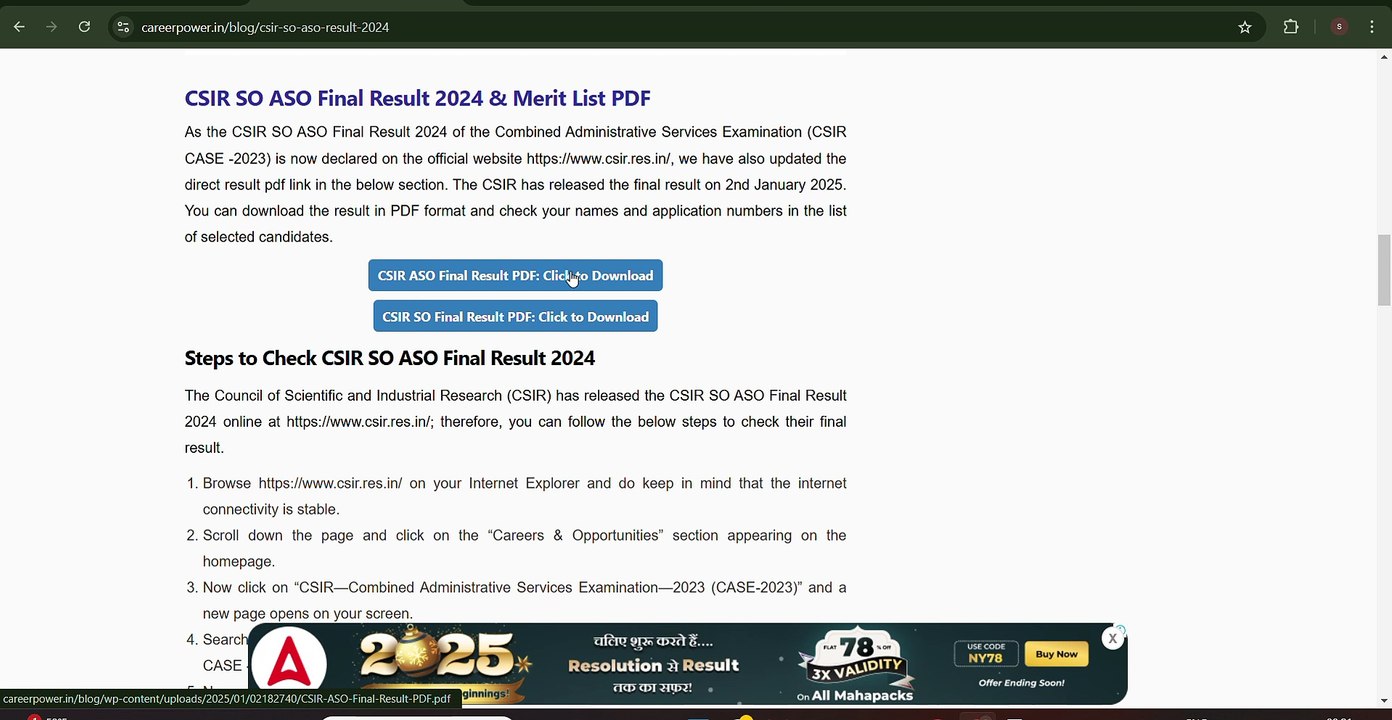Click the status bar link URL preview
The image size is (1392, 720).
click(x=227, y=698)
